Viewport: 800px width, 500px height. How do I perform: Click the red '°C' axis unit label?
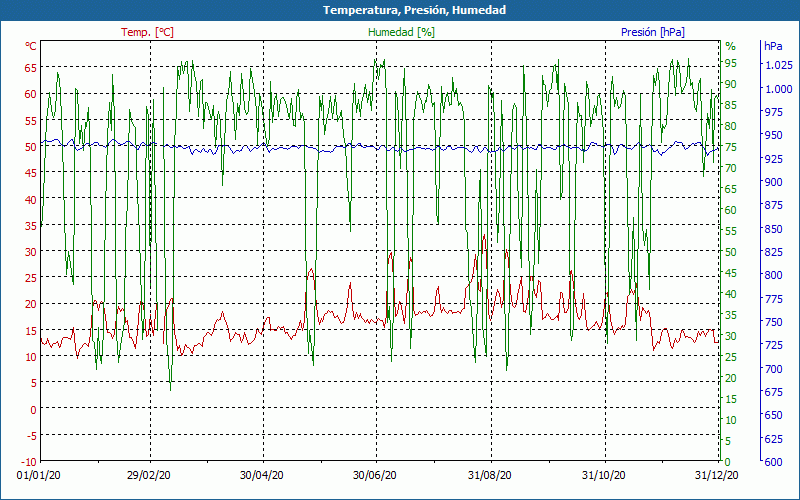(31, 46)
